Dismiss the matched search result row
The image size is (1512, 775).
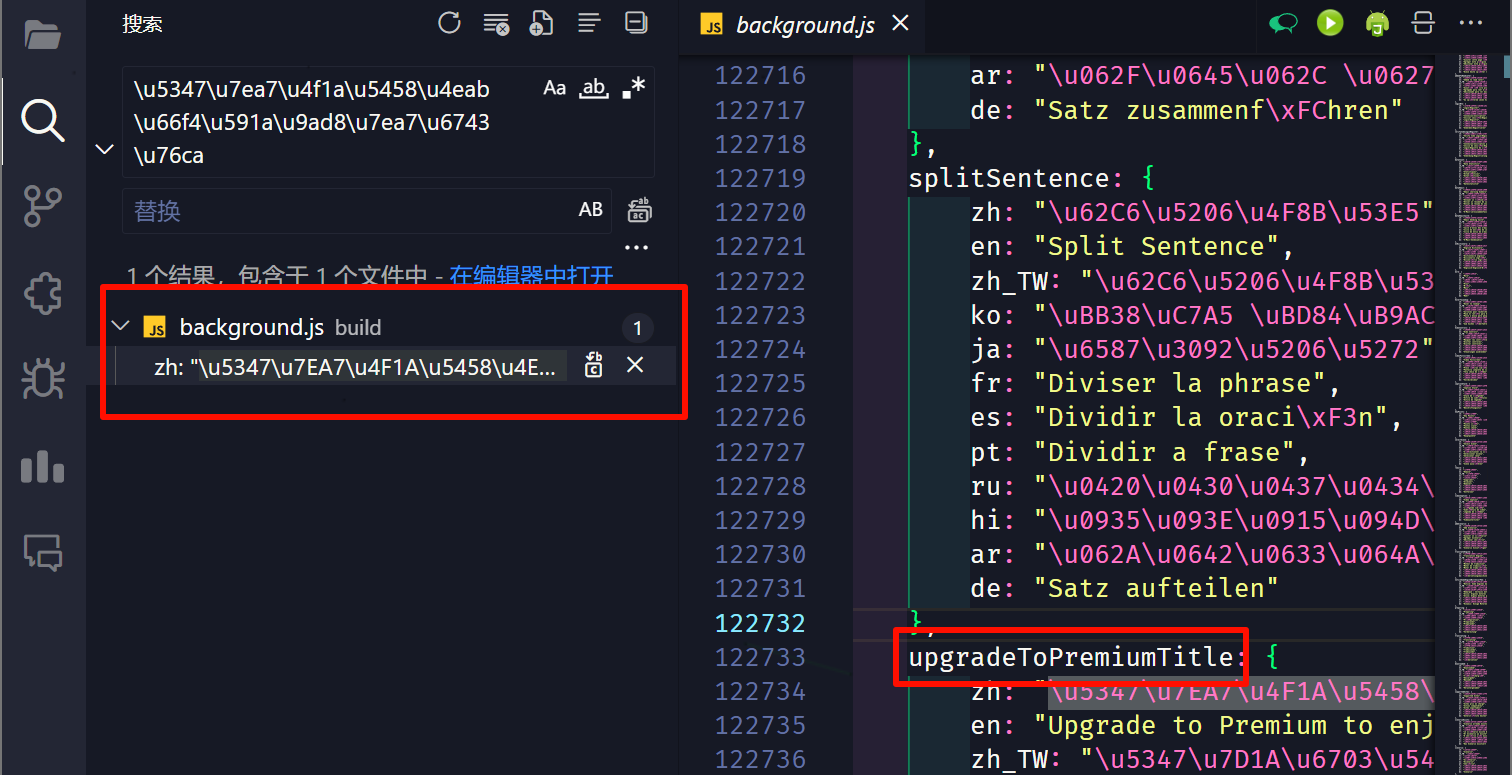pyautogui.click(x=634, y=365)
